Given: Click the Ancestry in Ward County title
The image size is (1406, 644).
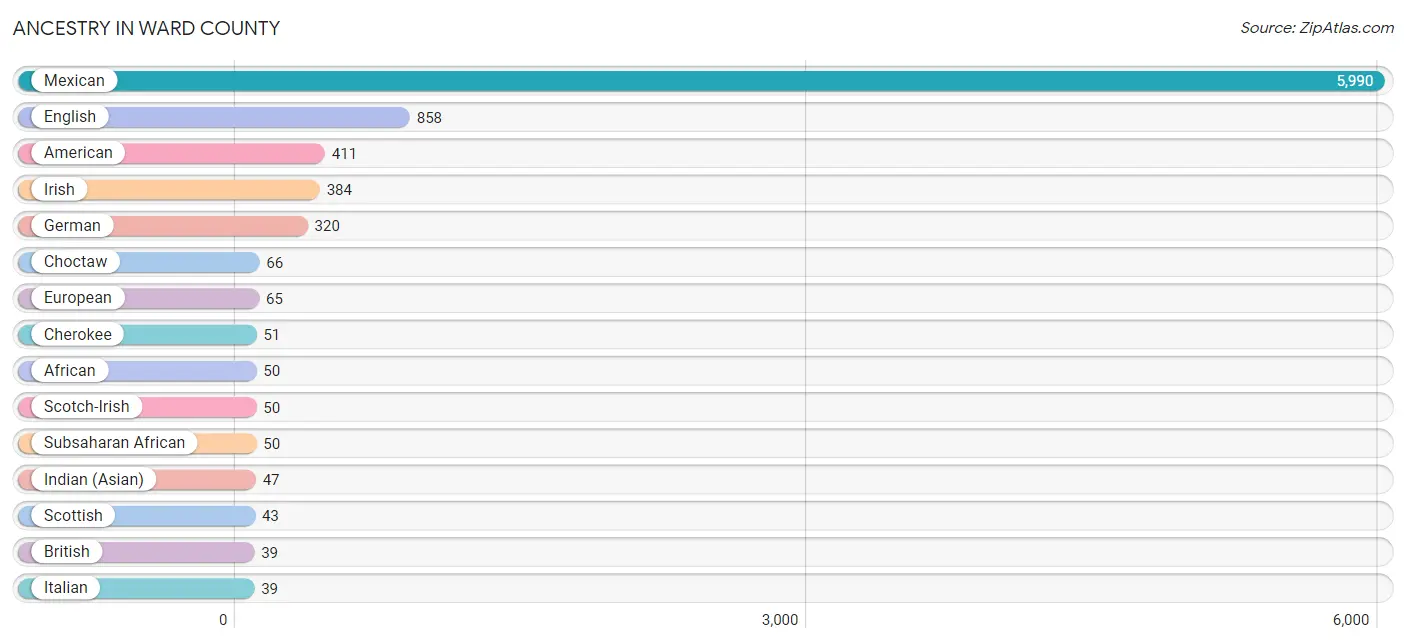Looking at the screenshot, I should [146, 28].
